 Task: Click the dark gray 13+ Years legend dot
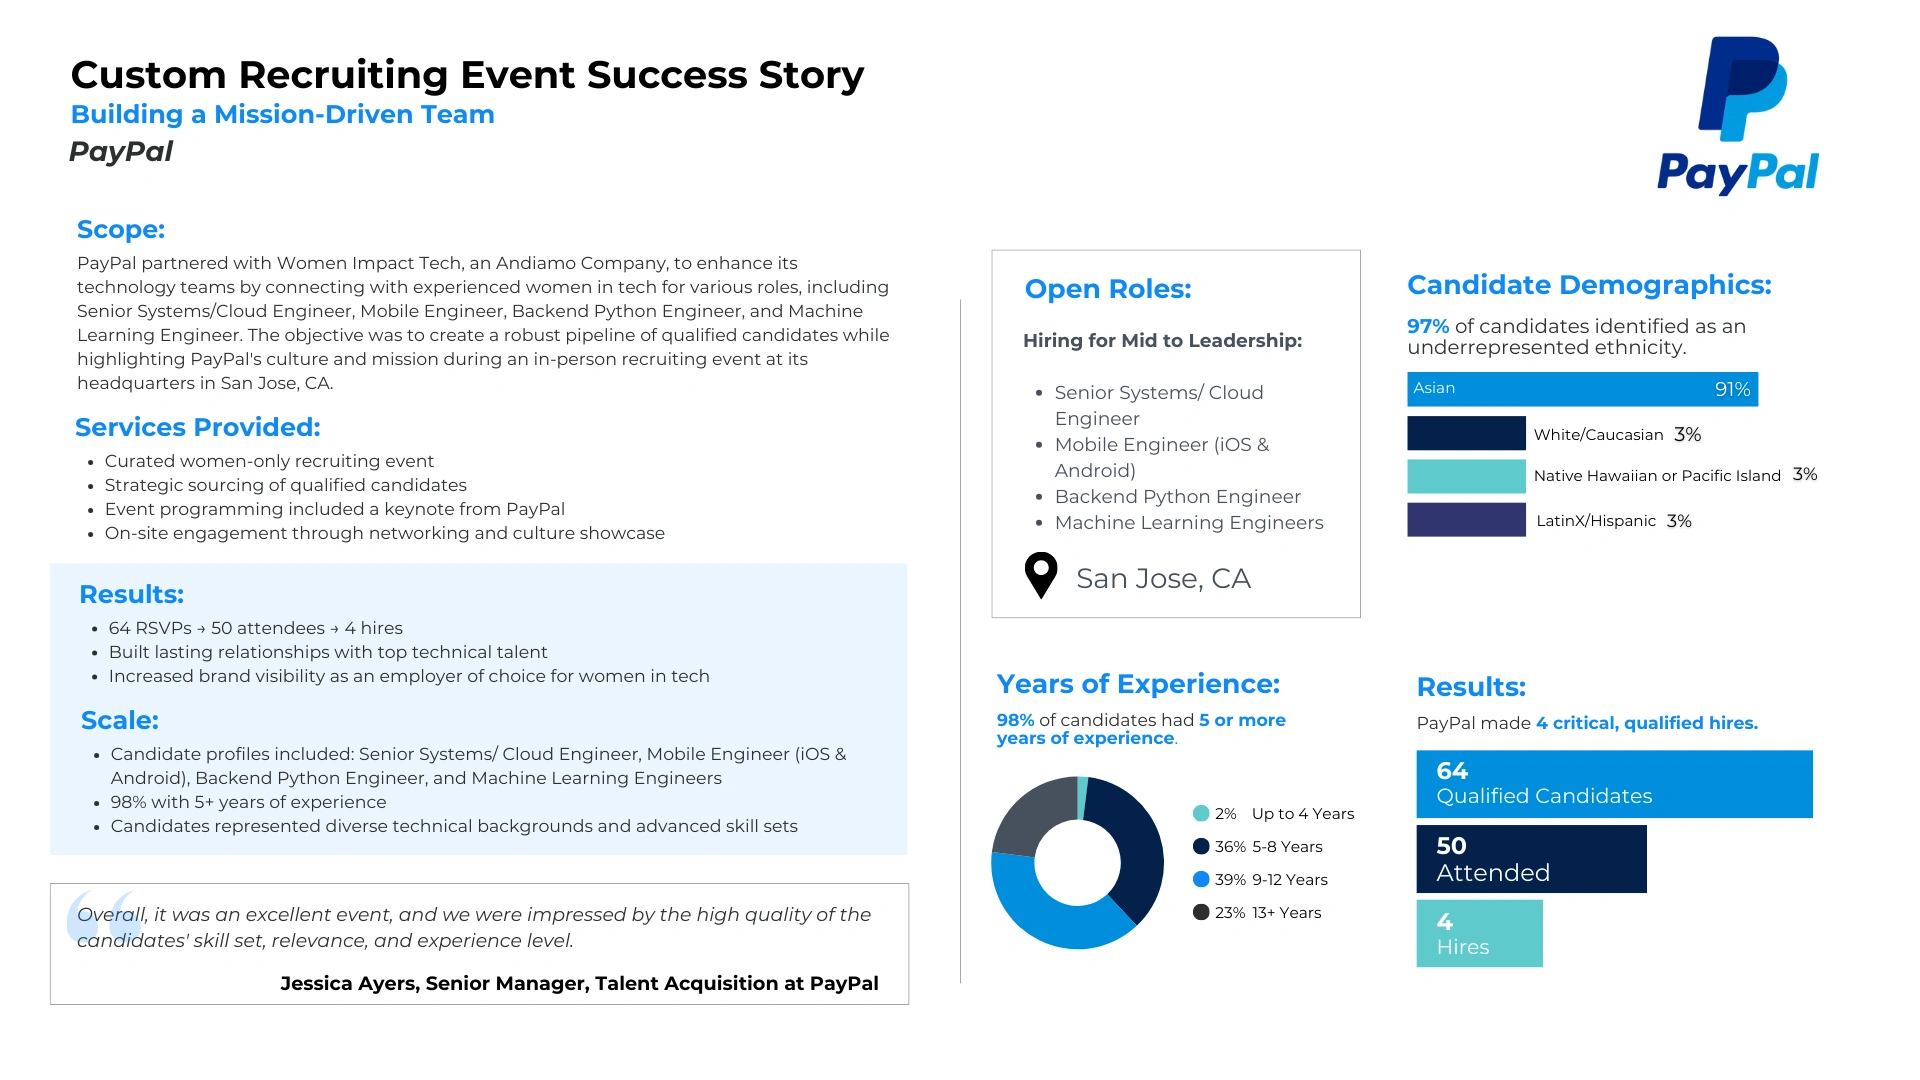[1201, 912]
